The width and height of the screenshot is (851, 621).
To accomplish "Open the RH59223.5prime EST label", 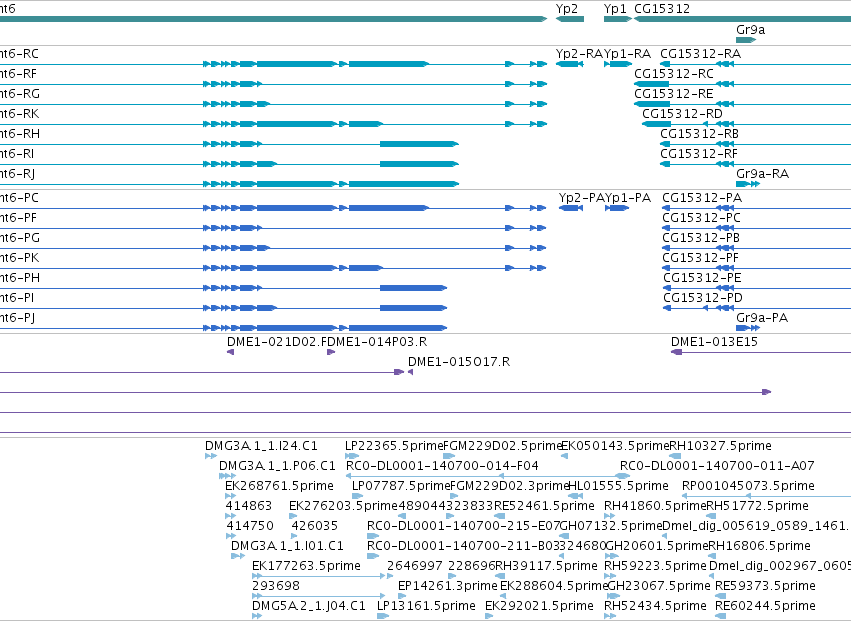I will point(655,566).
